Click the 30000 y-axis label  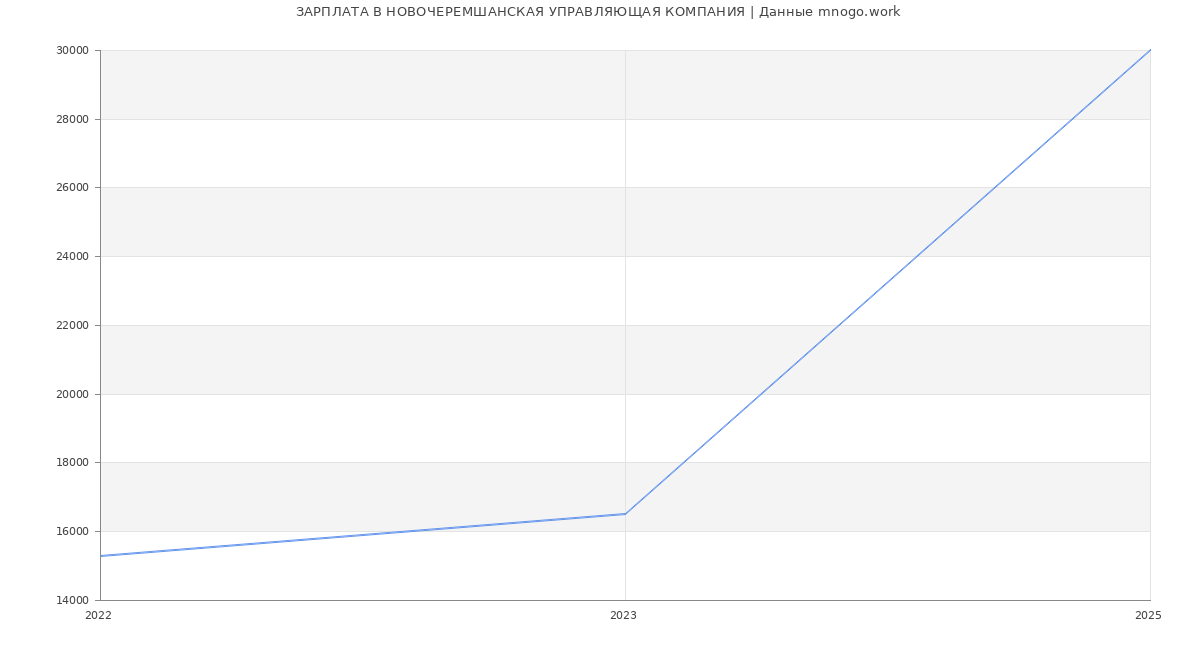74,51
